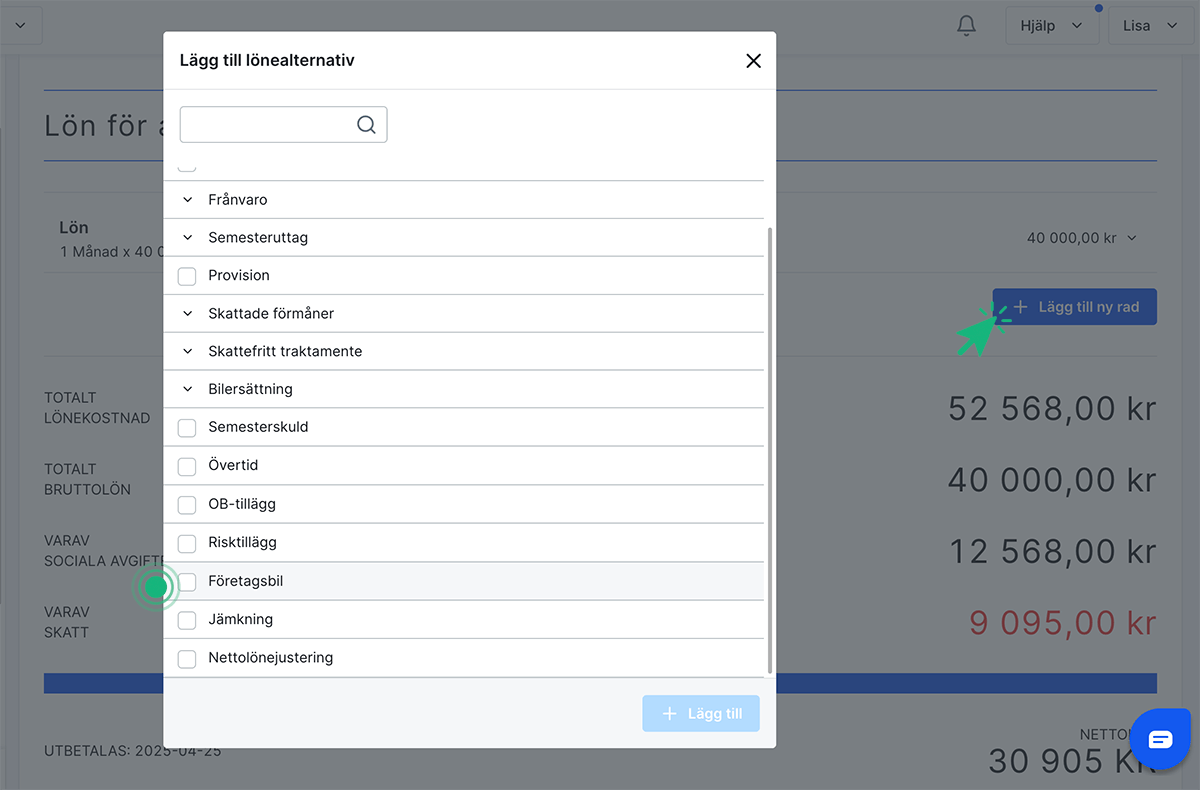Expand Skattade förmåner category
The width and height of the screenshot is (1200, 790).
point(187,314)
